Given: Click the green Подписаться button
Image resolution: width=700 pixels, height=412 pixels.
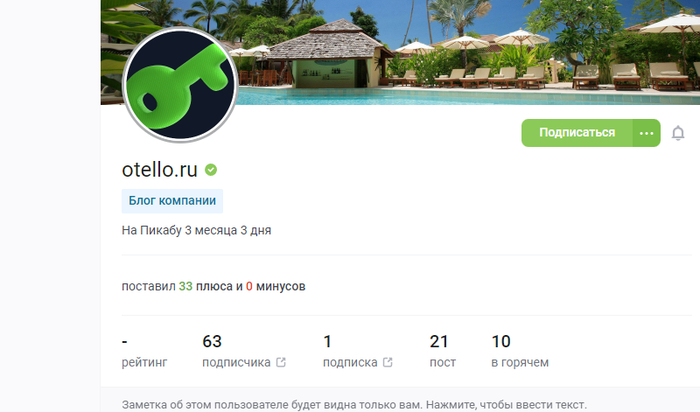Looking at the screenshot, I should (577, 133).
